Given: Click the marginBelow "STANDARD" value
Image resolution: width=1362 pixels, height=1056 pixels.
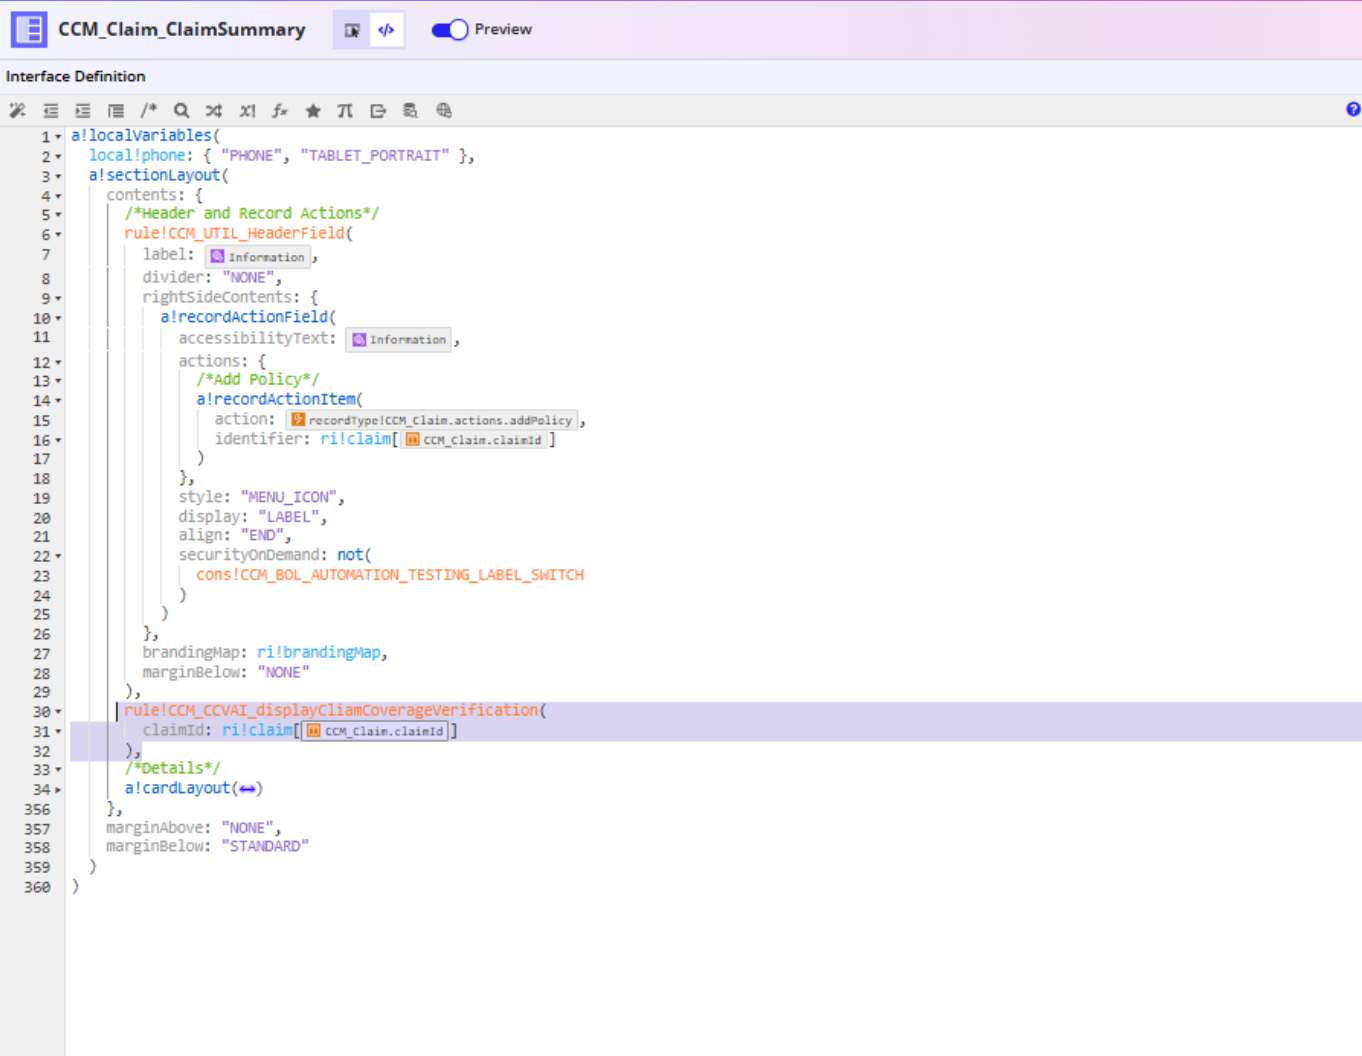Looking at the screenshot, I should pos(265,846).
